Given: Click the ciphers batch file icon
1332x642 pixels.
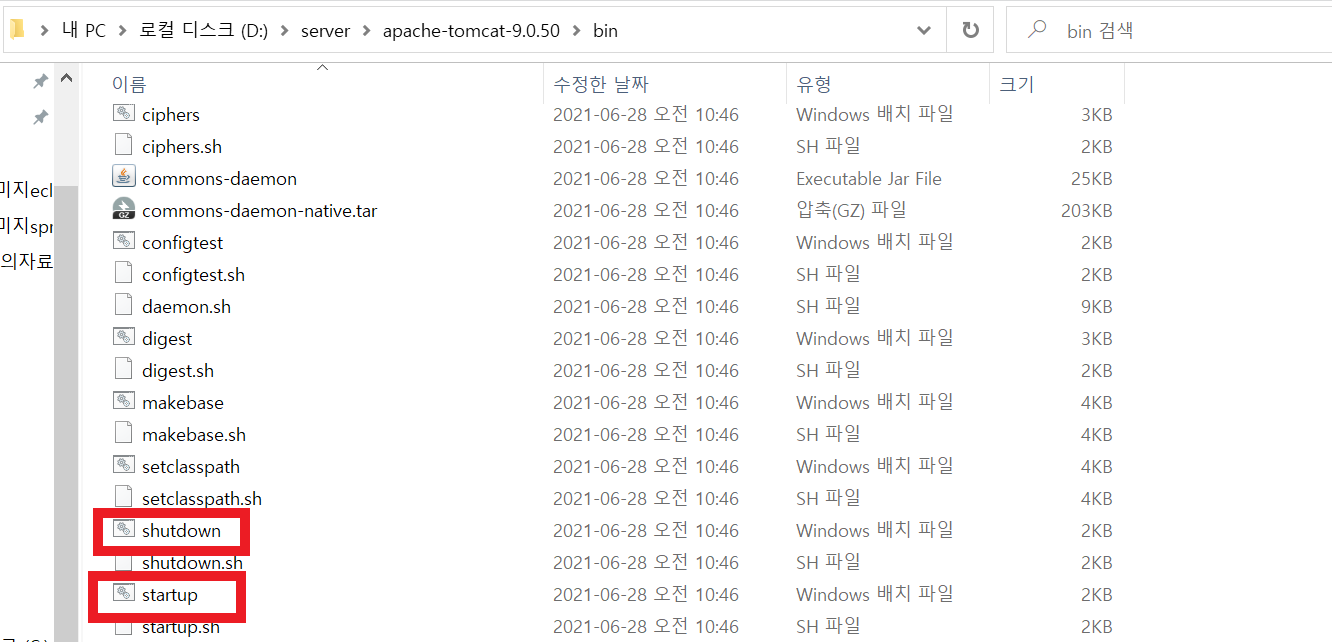Looking at the screenshot, I should pos(124,114).
